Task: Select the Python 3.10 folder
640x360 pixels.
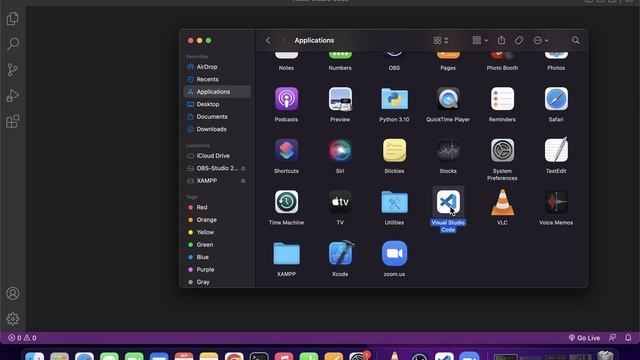Action: [x=394, y=99]
